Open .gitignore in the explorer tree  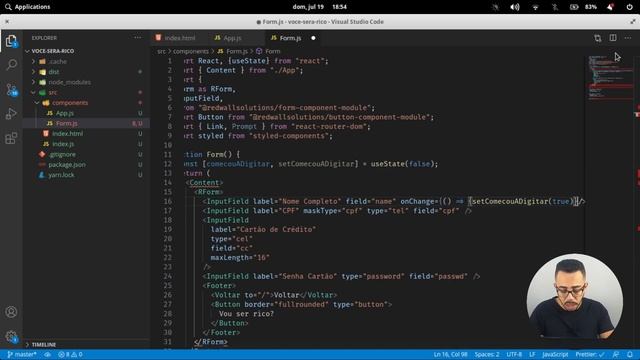point(87,154)
